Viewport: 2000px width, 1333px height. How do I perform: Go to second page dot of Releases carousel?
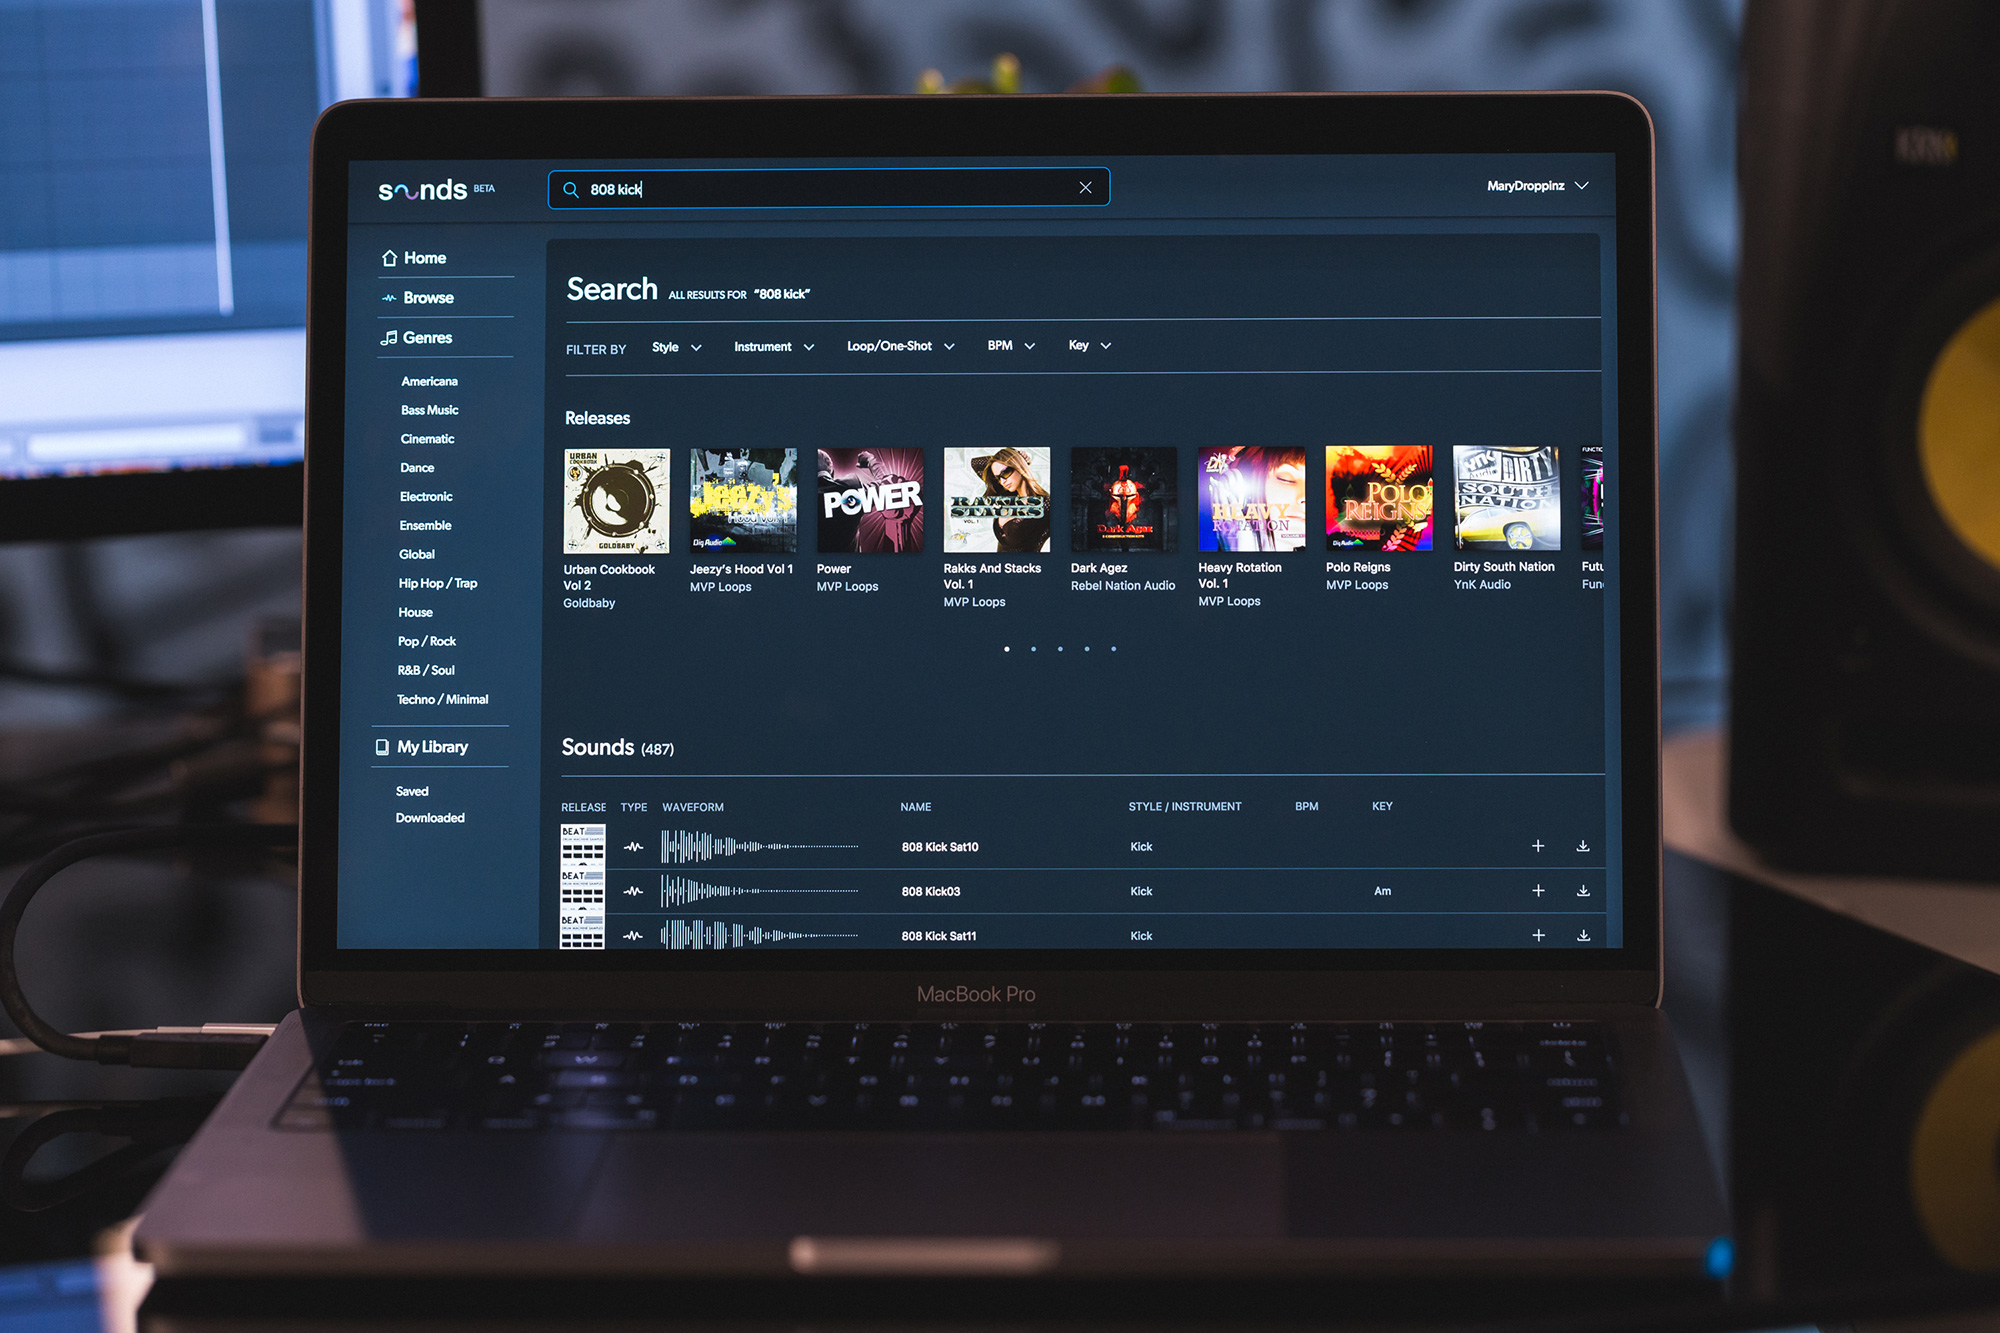(x=1033, y=649)
